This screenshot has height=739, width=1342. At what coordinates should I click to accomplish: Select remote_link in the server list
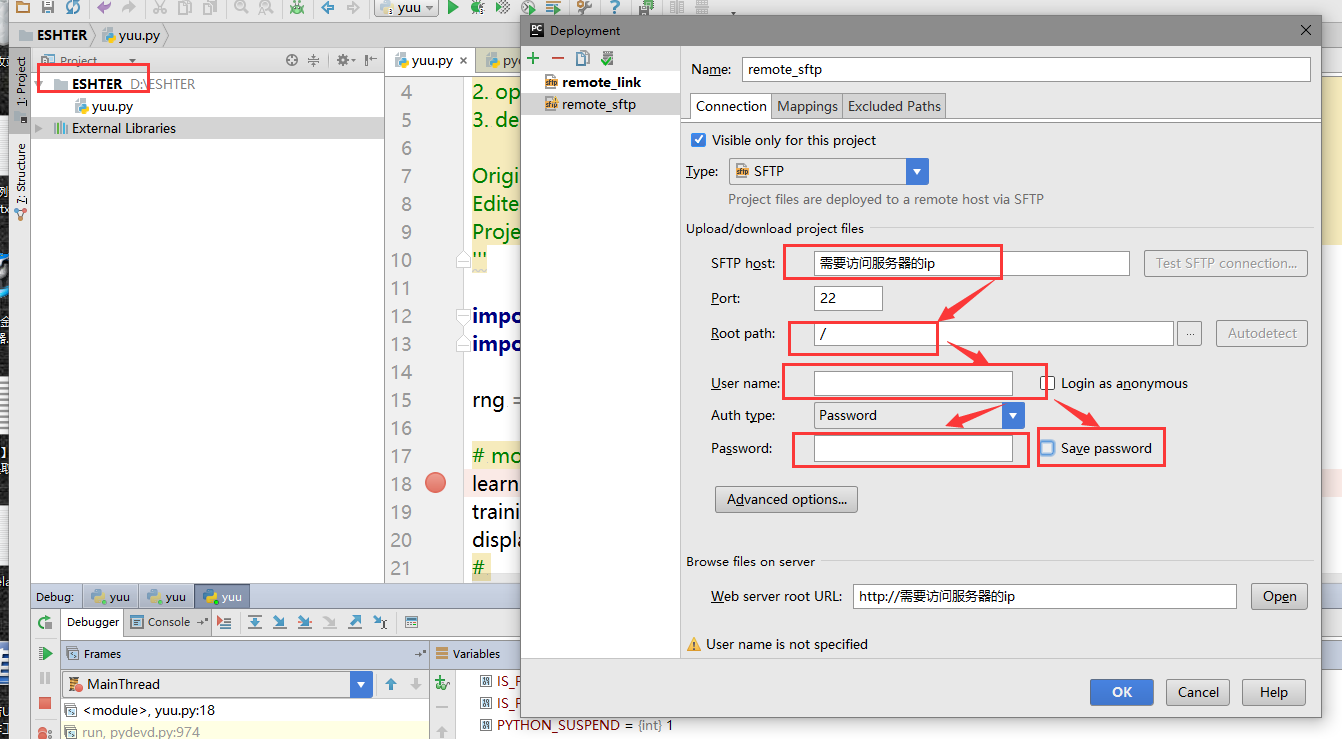point(601,82)
